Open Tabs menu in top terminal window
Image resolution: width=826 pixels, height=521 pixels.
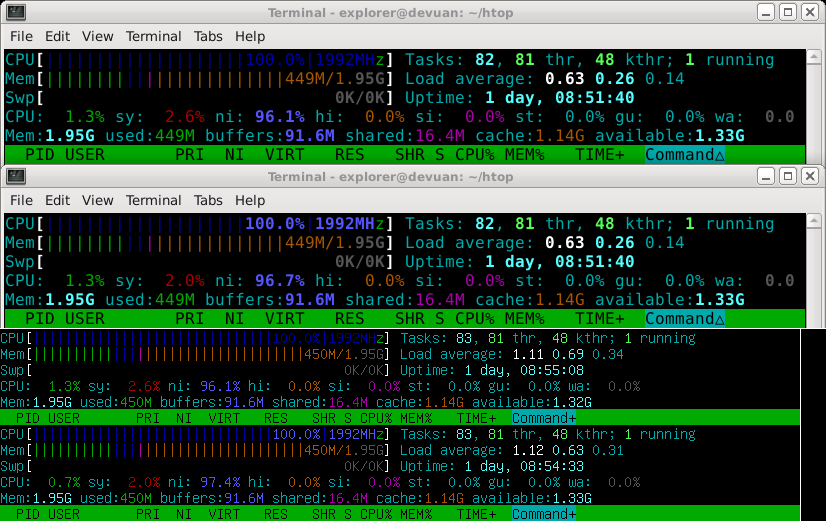(208, 36)
